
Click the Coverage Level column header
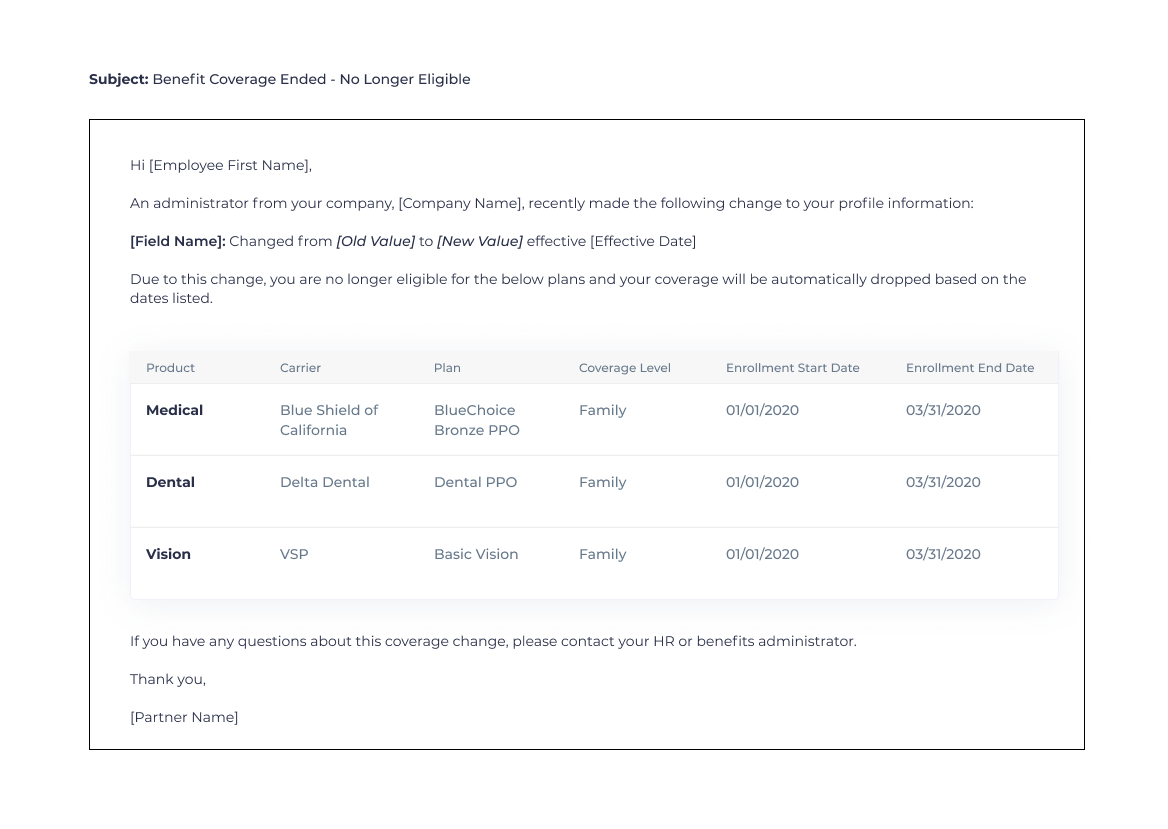click(624, 368)
